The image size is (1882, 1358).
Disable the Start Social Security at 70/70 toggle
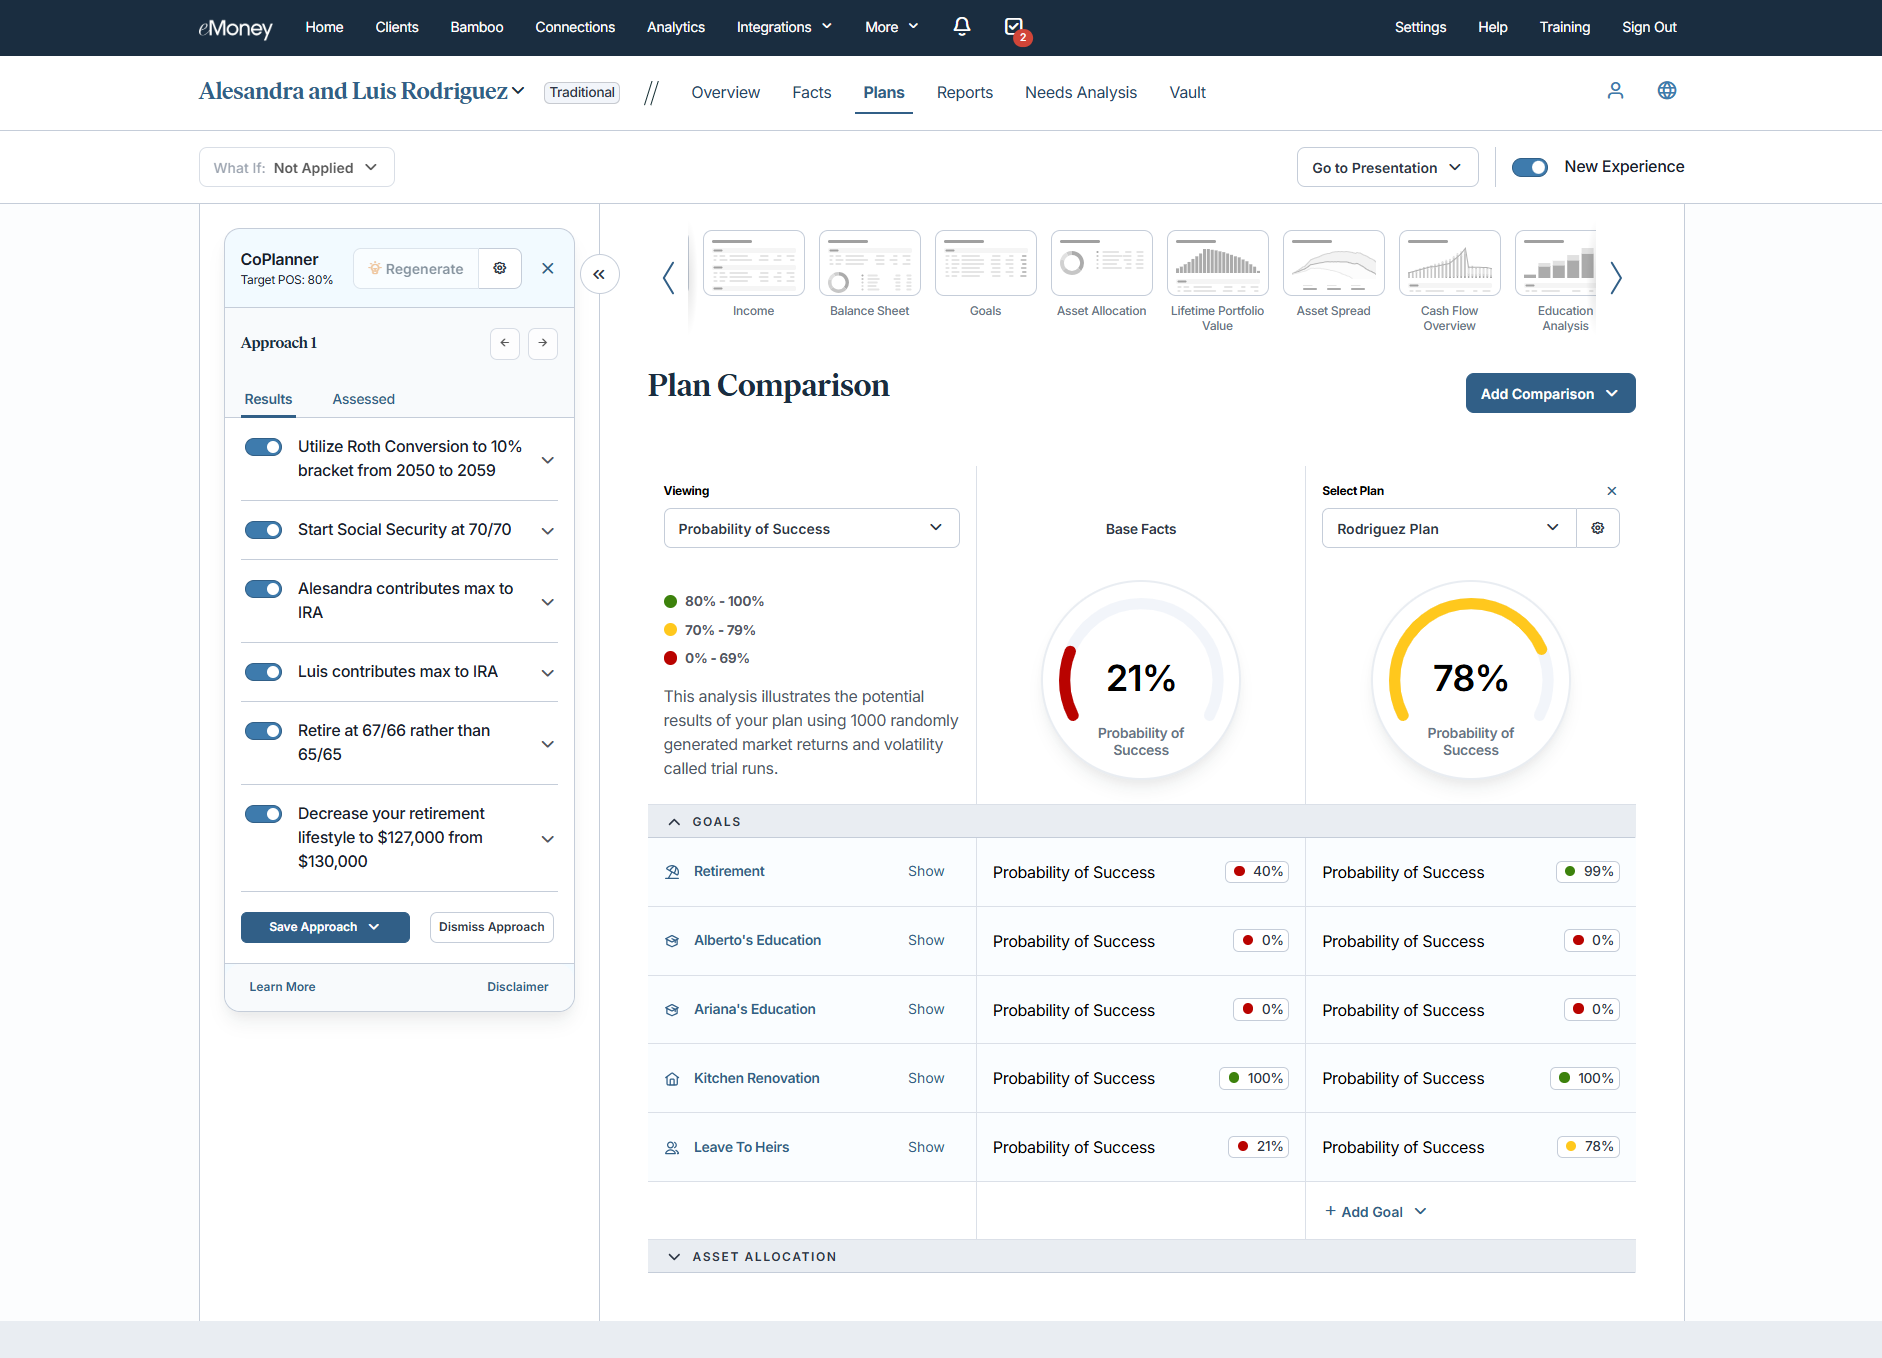tap(264, 530)
